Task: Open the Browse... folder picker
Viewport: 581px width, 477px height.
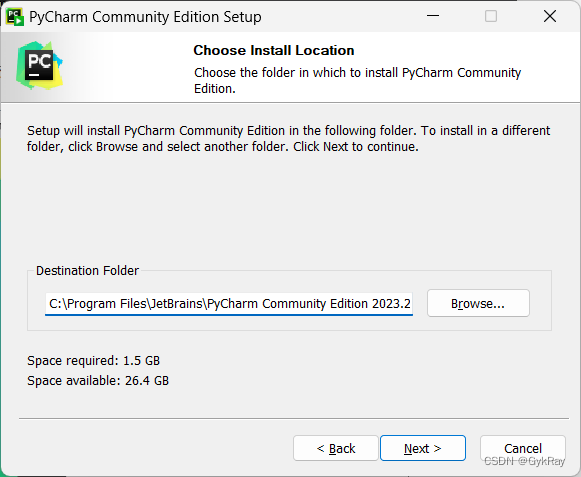Action: (x=478, y=303)
